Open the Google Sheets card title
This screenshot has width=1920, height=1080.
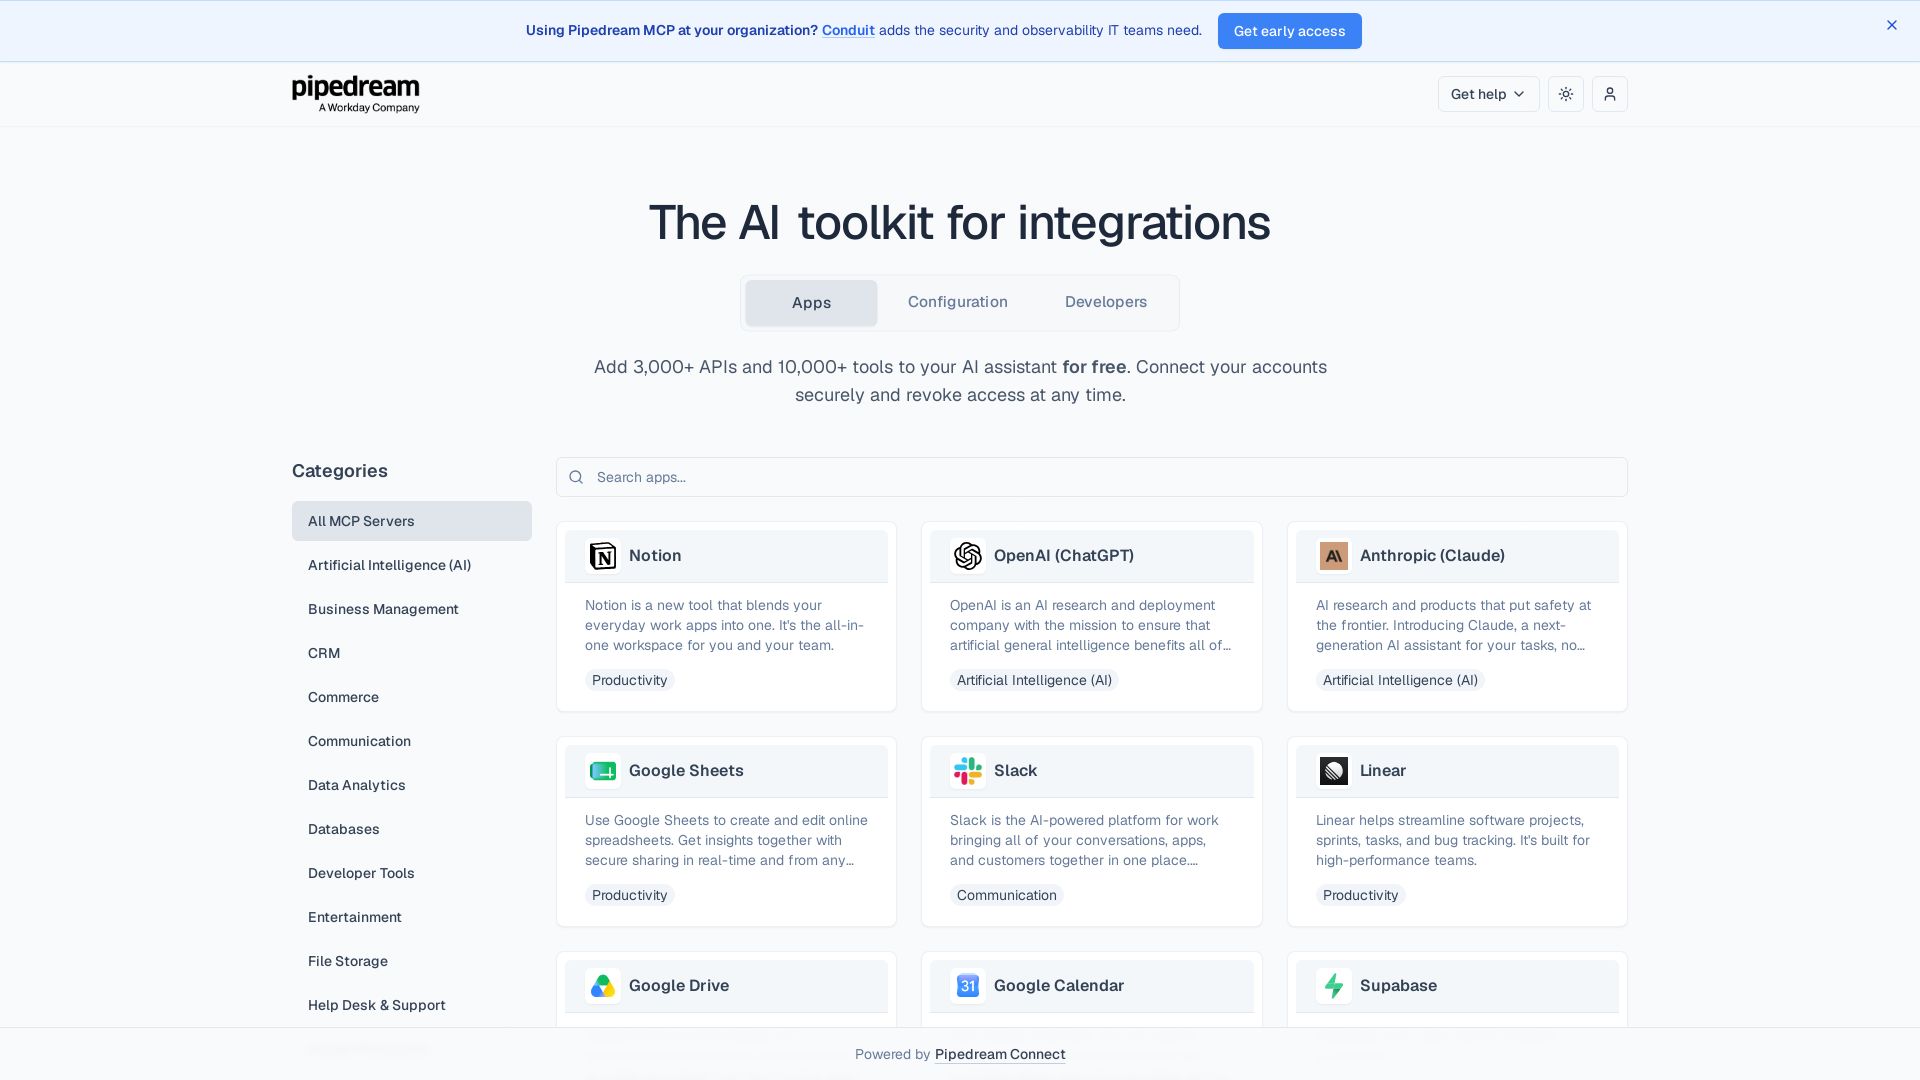pos(686,771)
